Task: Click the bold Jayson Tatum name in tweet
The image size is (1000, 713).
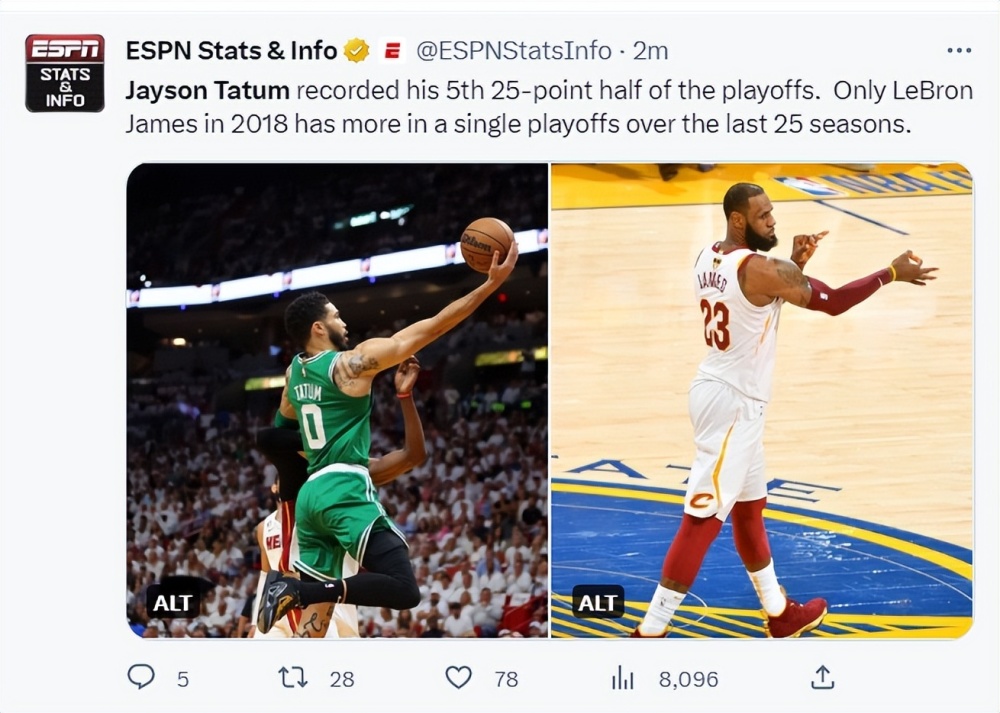Action: pos(207,91)
